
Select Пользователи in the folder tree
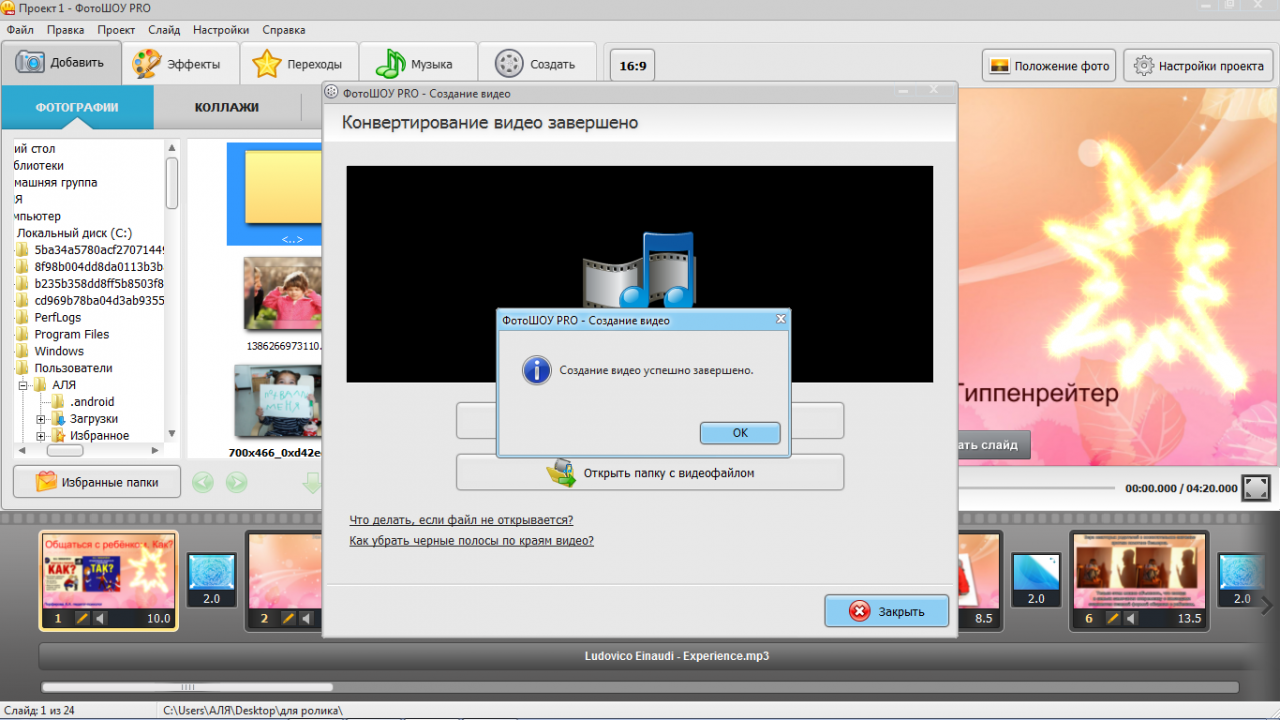[x=73, y=368]
